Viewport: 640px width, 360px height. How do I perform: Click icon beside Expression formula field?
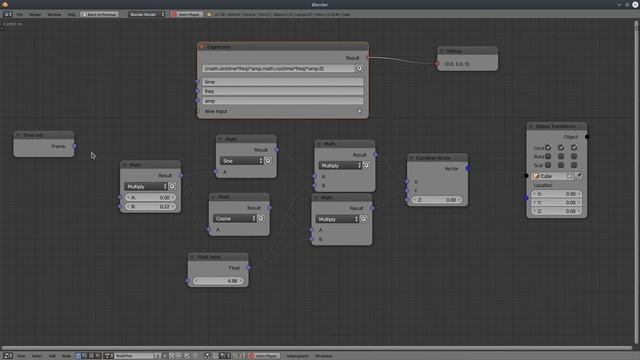pyautogui.click(x=359, y=69)
